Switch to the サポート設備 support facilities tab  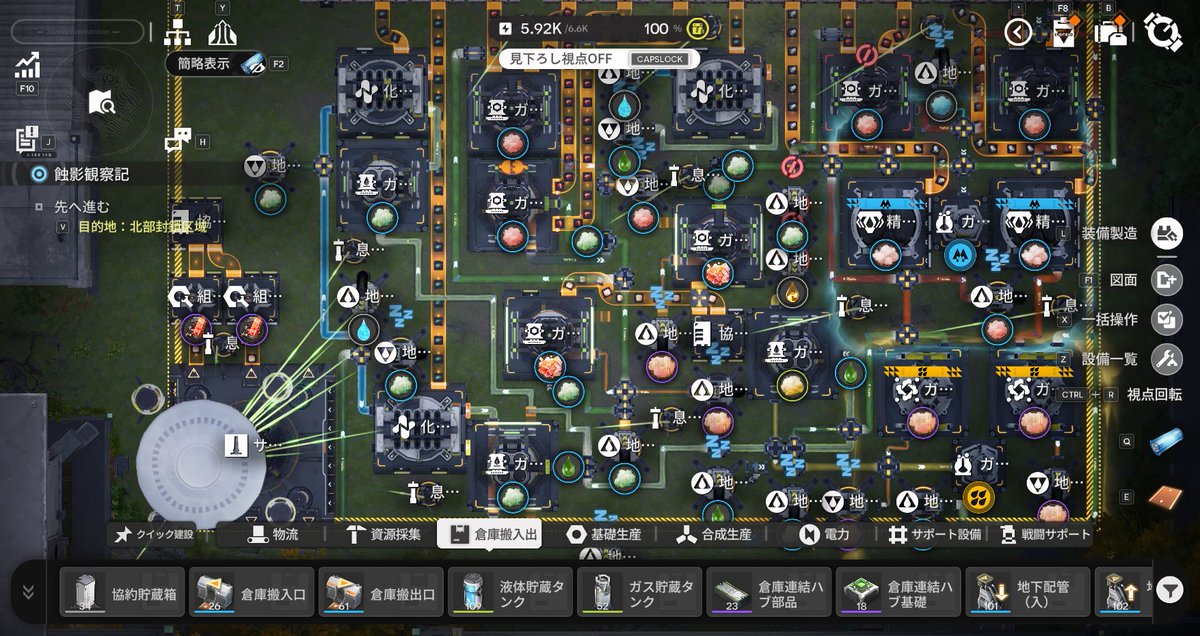pyautogui.click(x=934, y=535)
